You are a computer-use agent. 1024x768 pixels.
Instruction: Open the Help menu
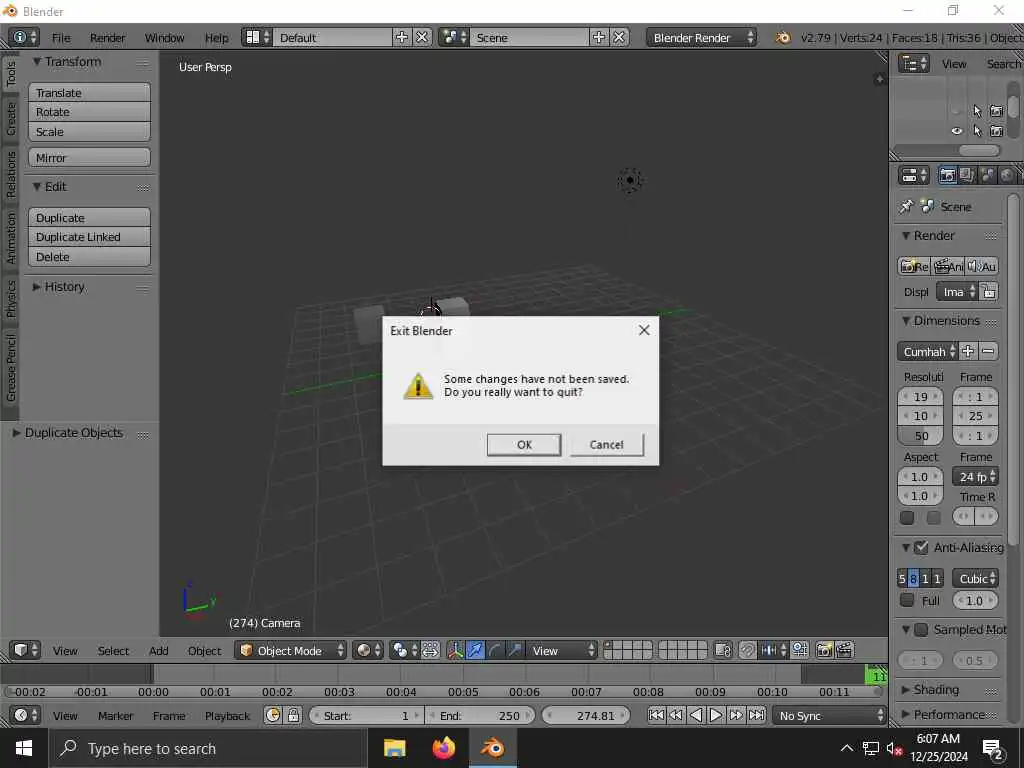coord(217,38)
